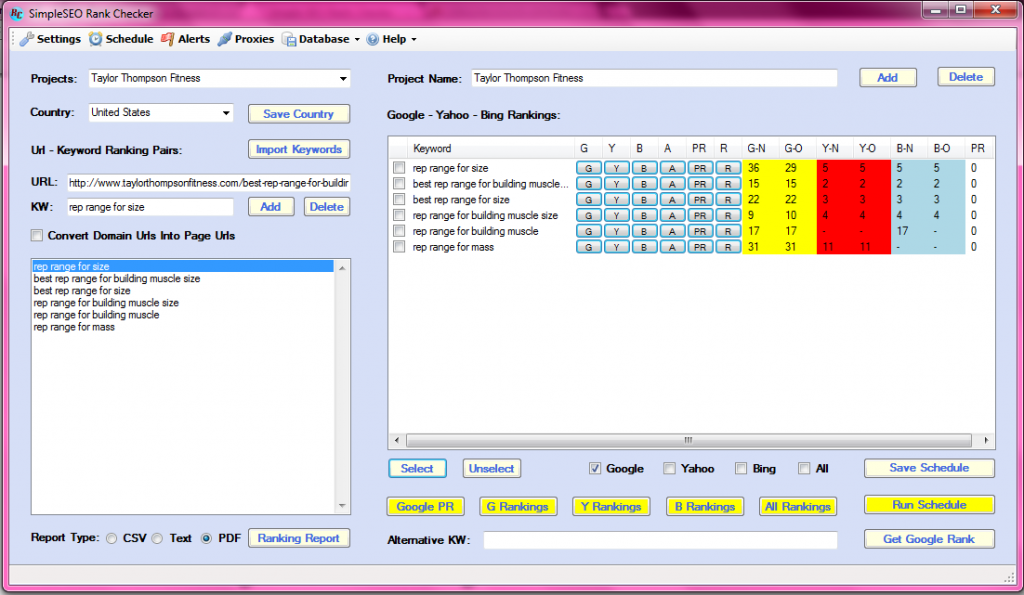Check the 'best rep range for size' row checkbox
Screen dimensions: 1024x595
pyautogui.click(x=399, y=200)
